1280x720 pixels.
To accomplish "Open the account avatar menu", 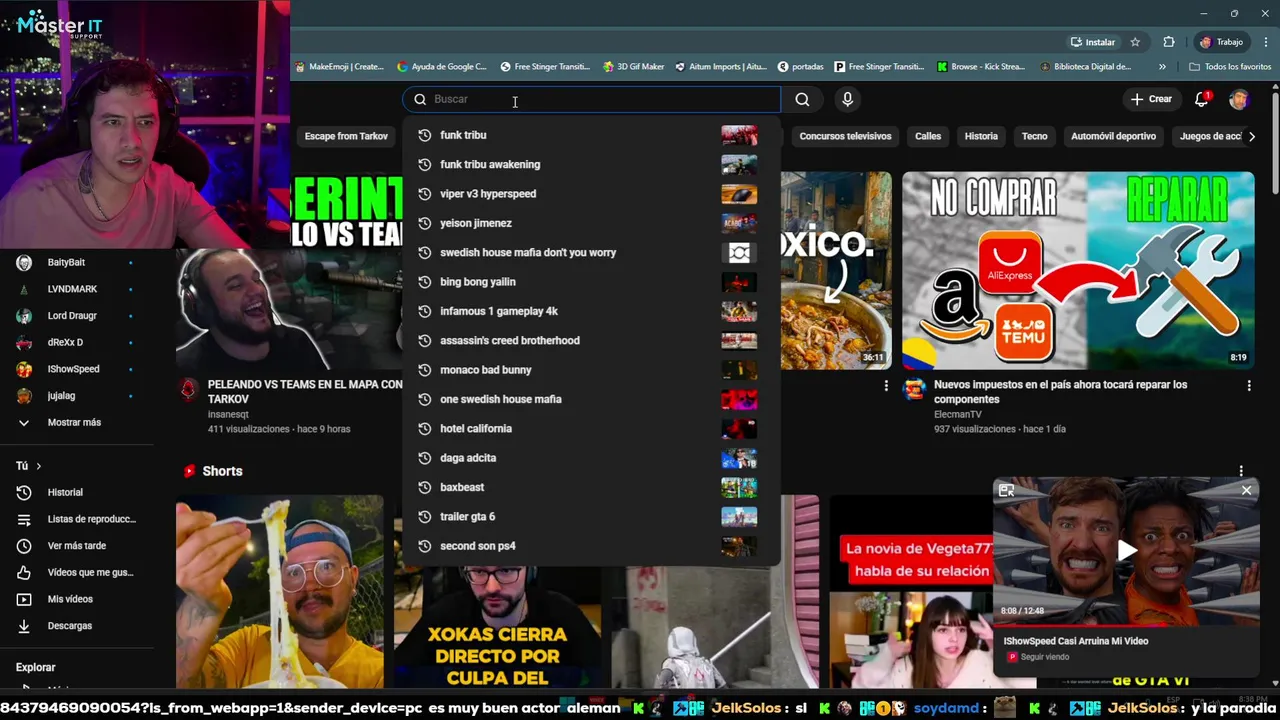I will pos(1239,99).
